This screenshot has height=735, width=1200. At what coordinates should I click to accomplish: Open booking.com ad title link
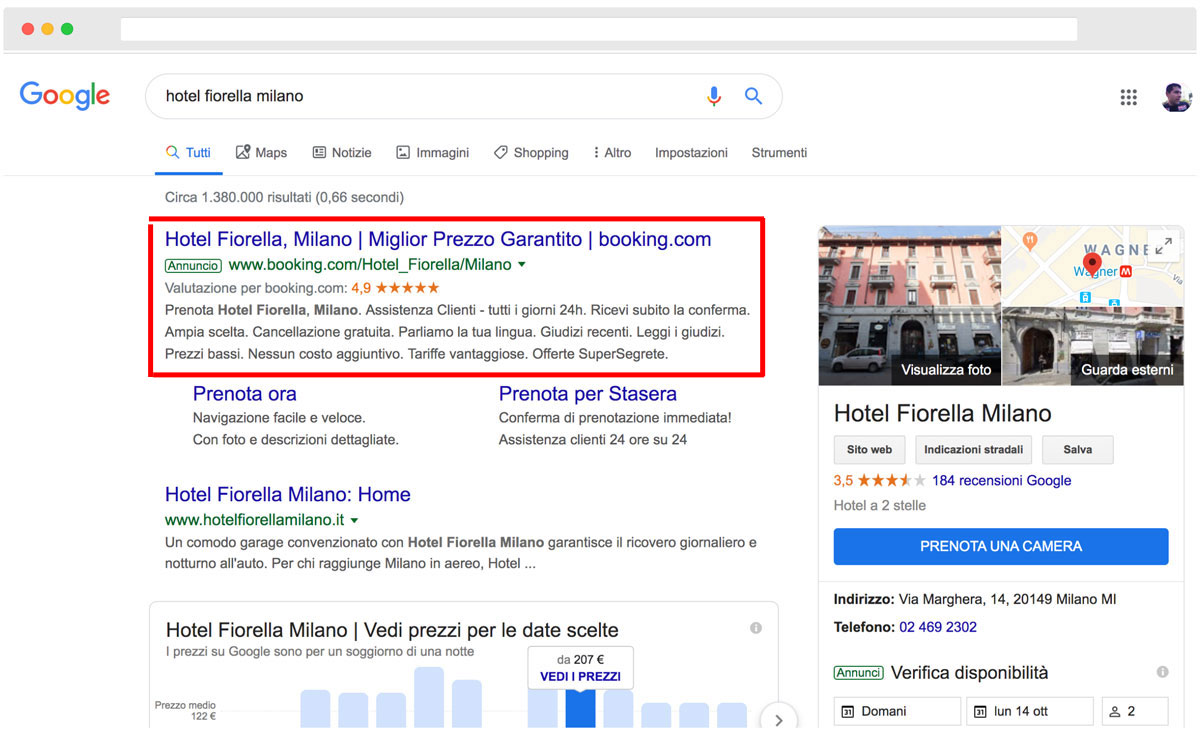438,240
